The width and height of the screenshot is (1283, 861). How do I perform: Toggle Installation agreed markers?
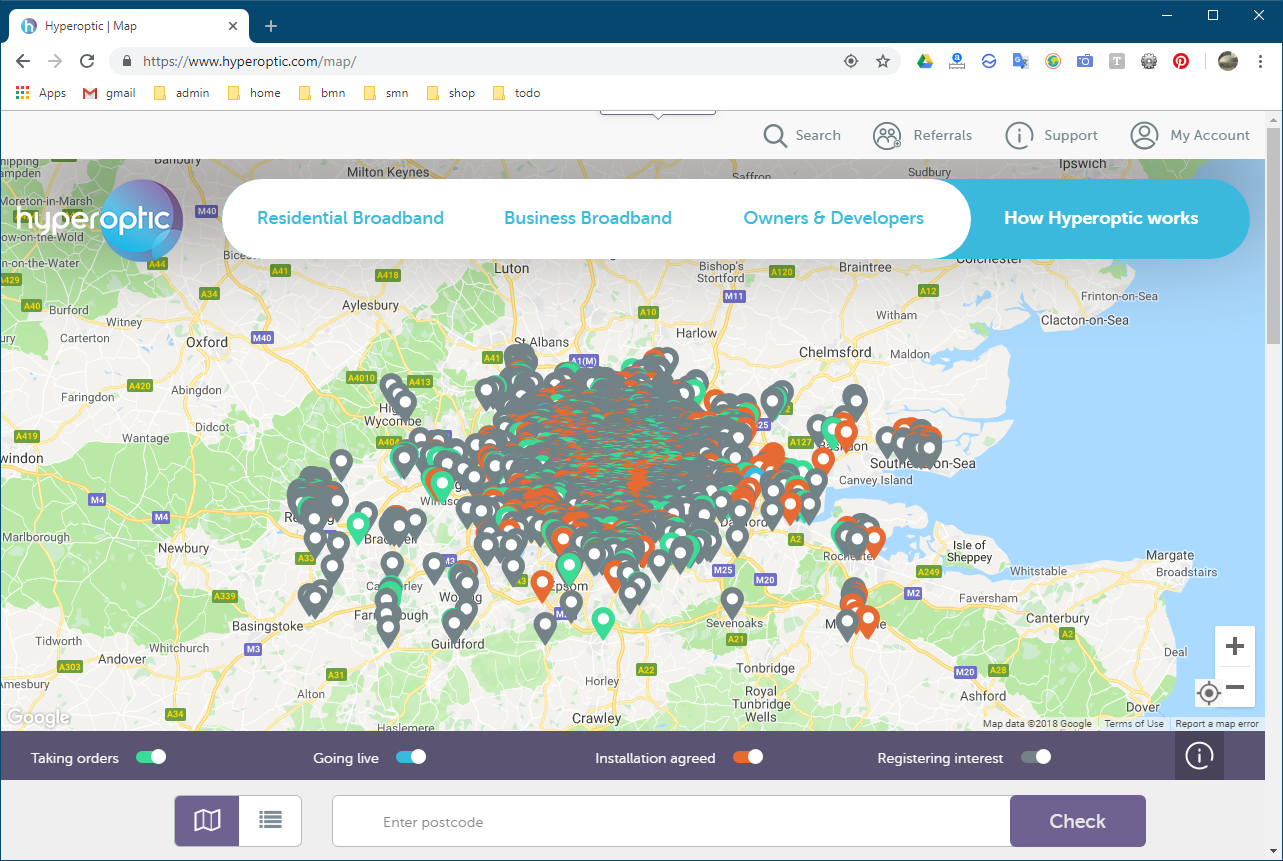748,757
